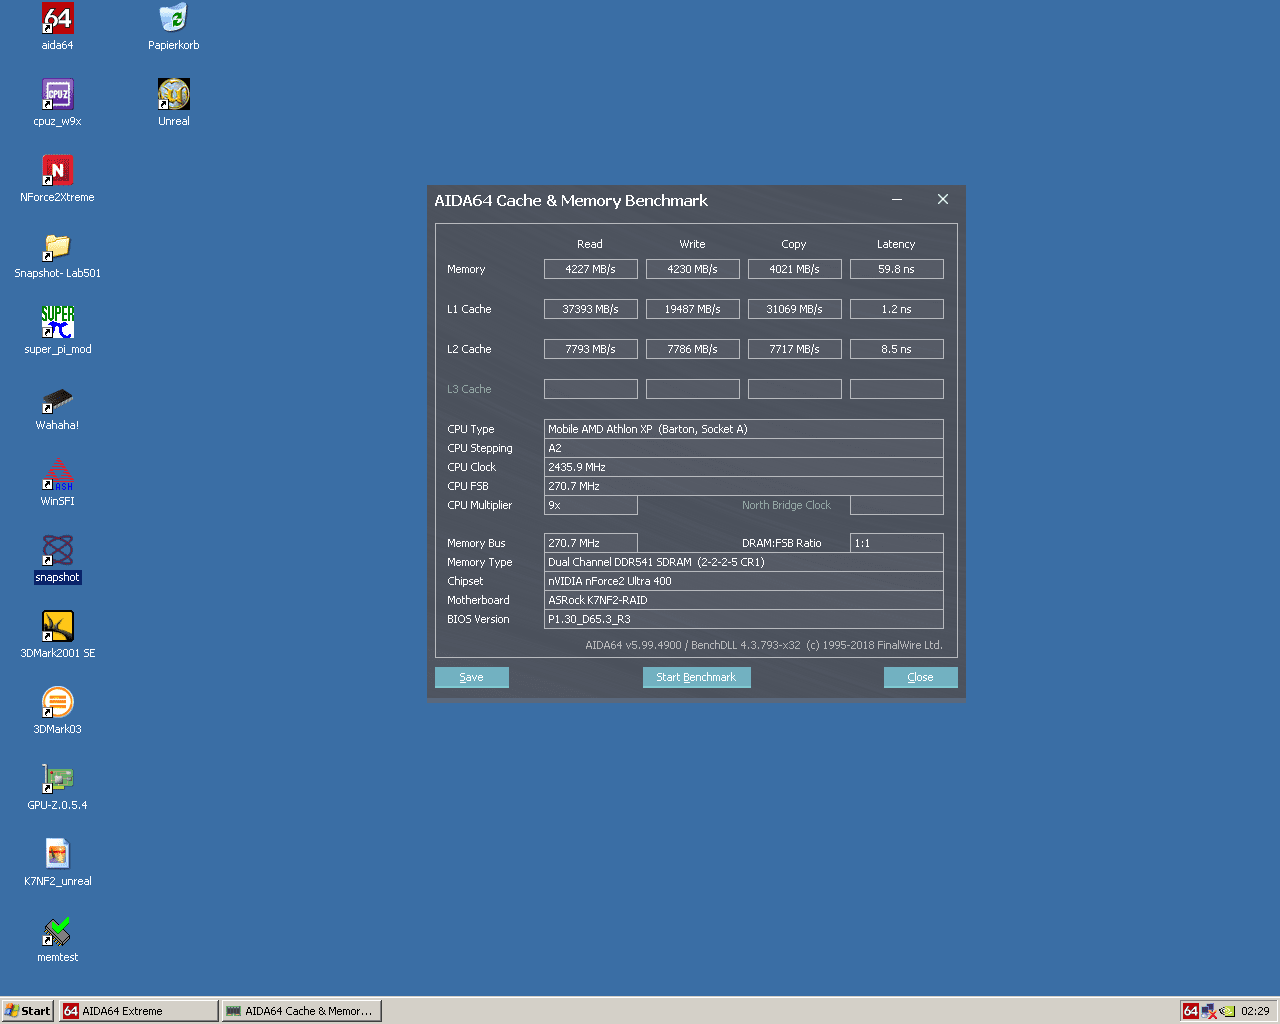Click the L2 Cache Latency 8.5 ns value

tap(897, 349)
